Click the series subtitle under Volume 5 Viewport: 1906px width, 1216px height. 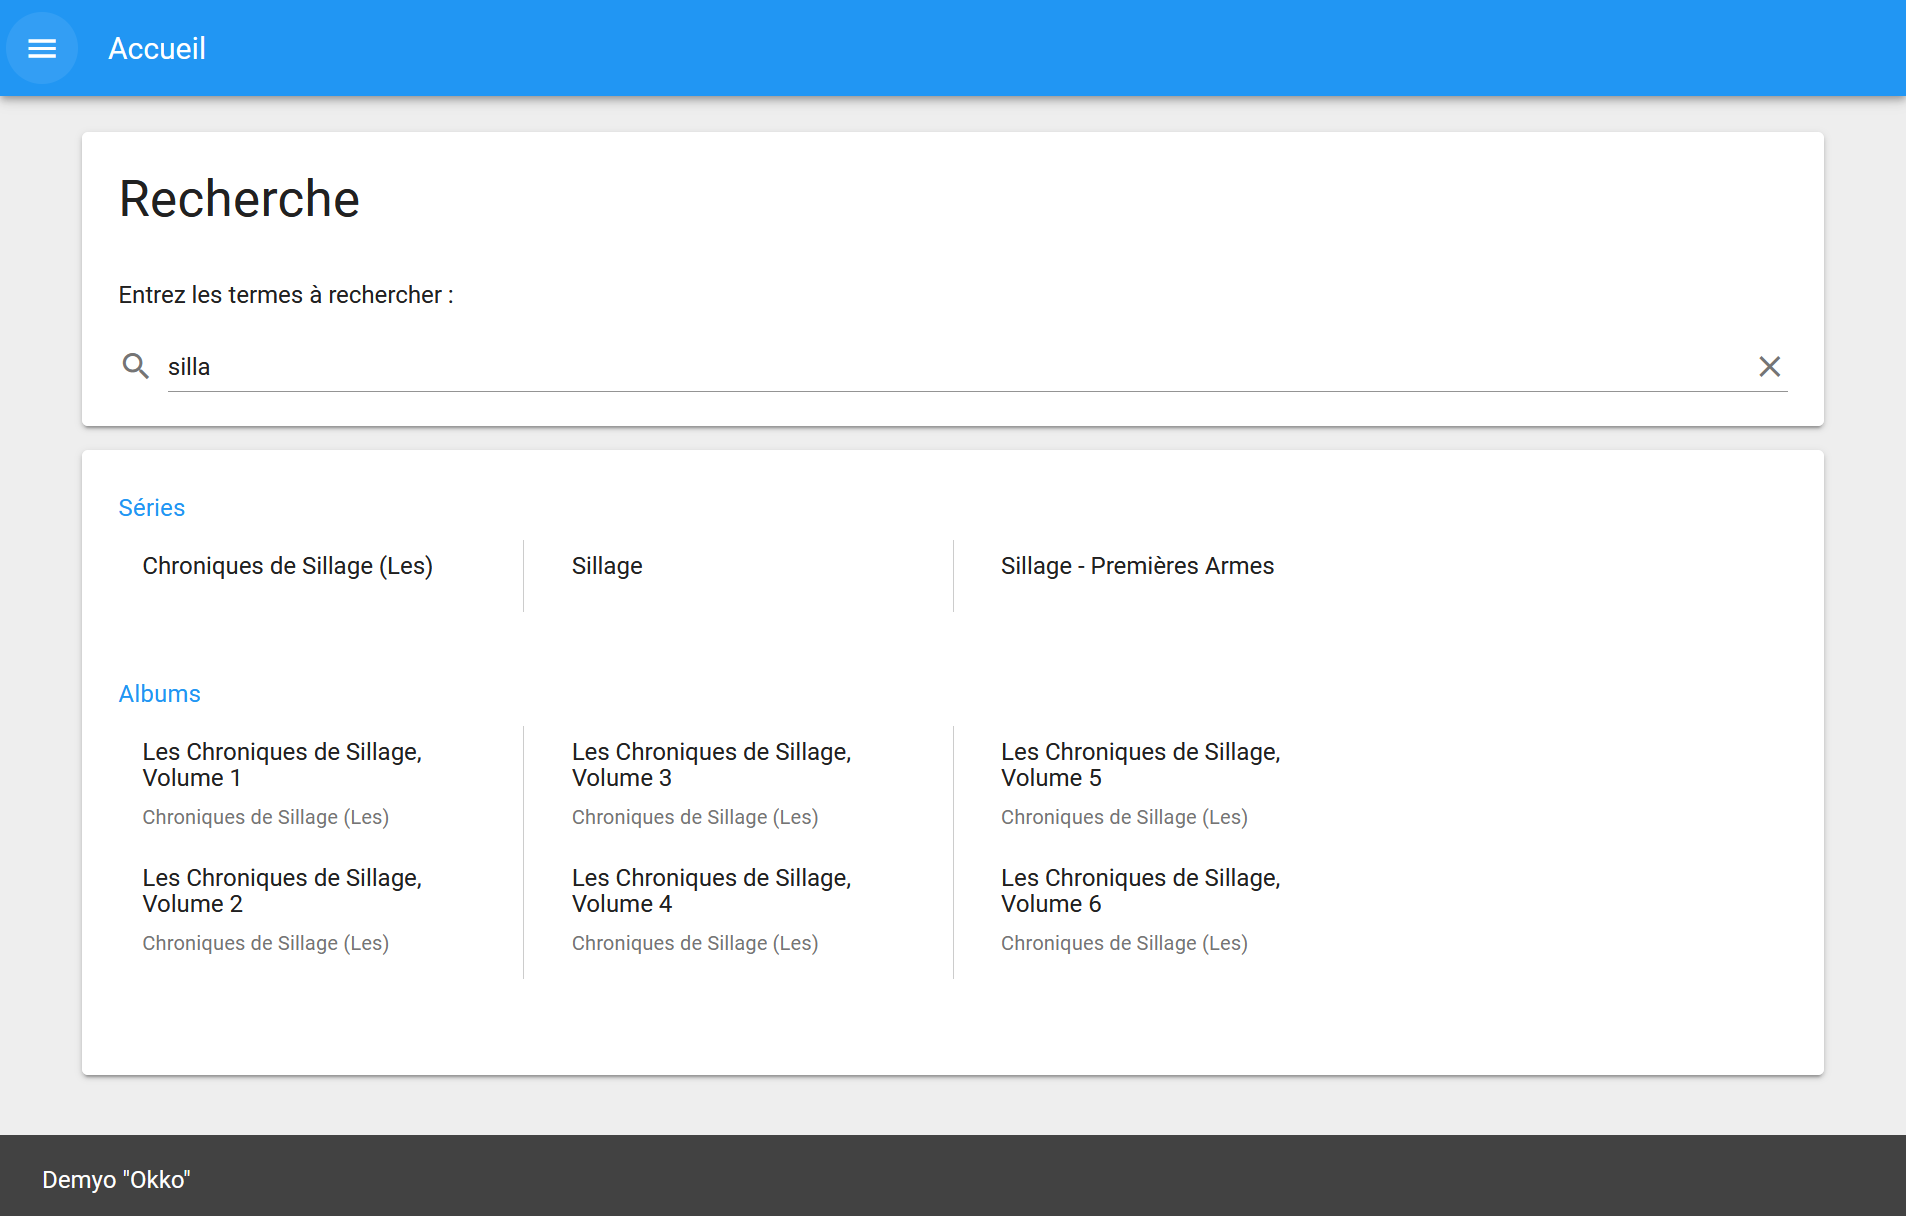click(x=1124, y=817)
